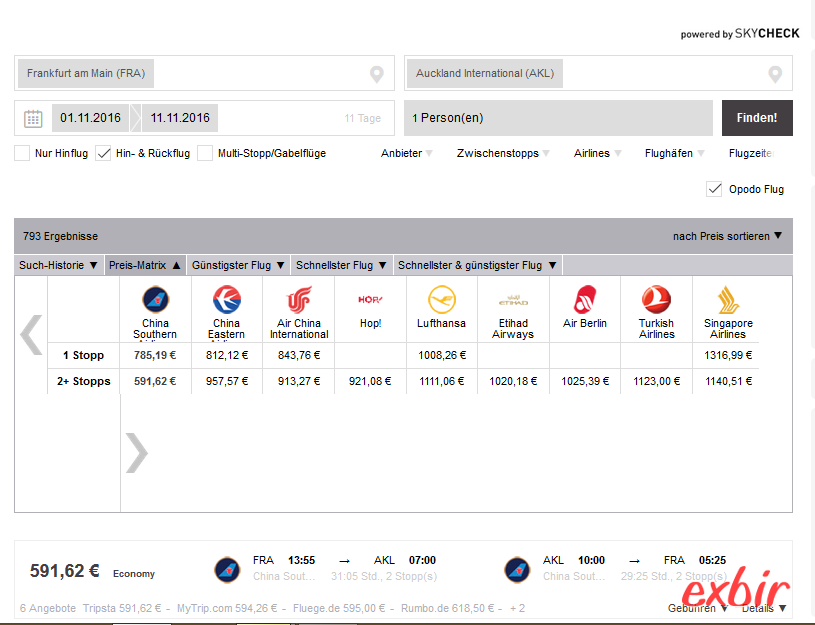Open the Günstigster Flug tab
Screen dimensions: 815x625
tap(238, 265)
